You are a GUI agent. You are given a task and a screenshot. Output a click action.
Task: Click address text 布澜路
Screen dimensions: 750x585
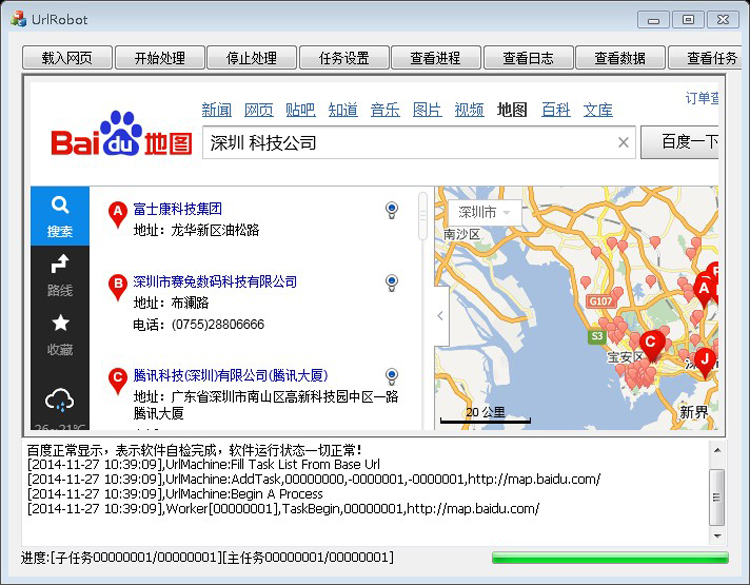tap(190, 303)
